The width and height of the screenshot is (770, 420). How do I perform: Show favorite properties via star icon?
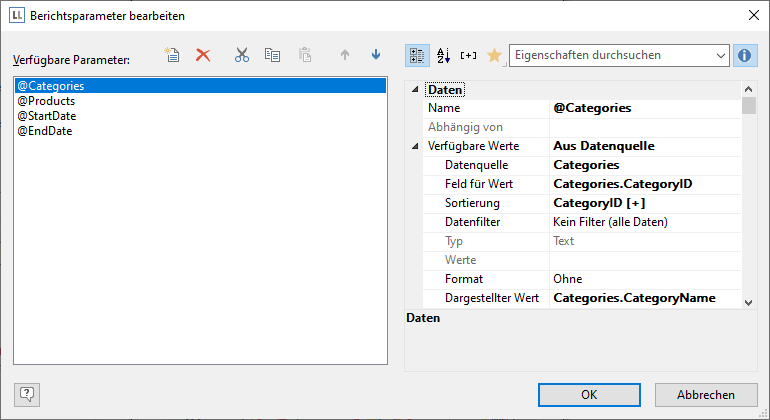pyautogui.click(x=494, y=56)
